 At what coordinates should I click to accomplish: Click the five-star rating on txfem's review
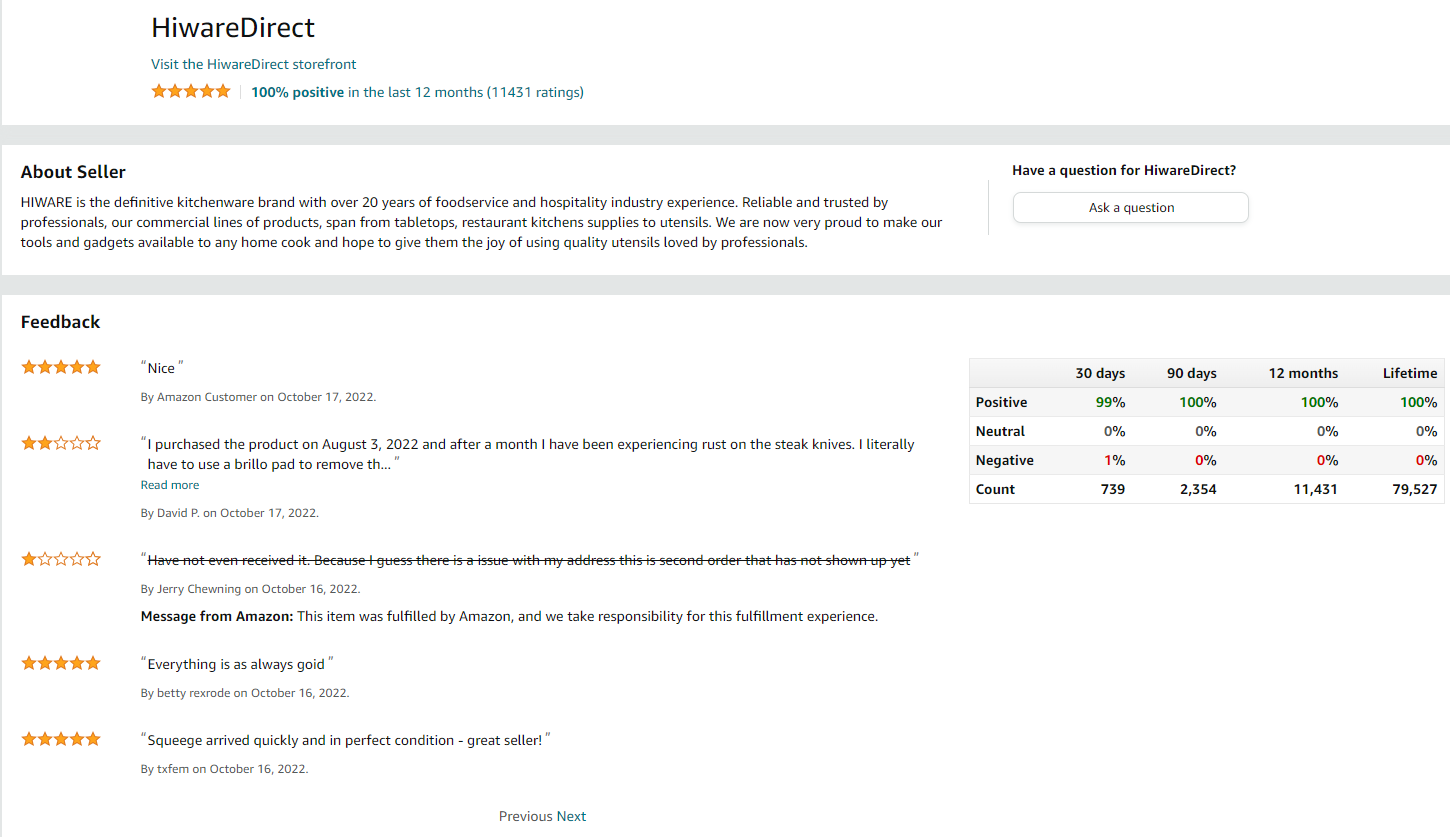click(x=61, y=739)
